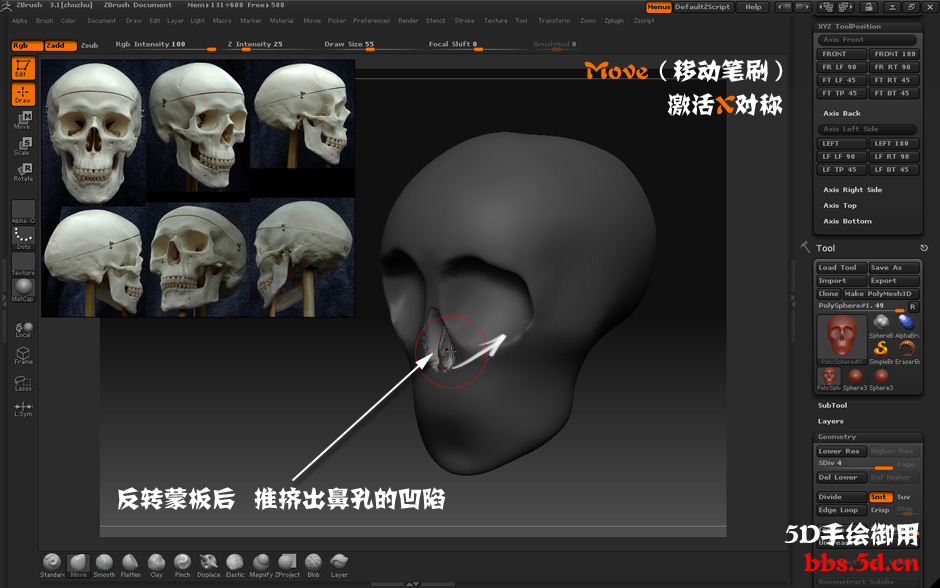Click the FRONT 180 view button
Image resolution: width=940 pixels, height=588 pixels.
click(894, 54)
